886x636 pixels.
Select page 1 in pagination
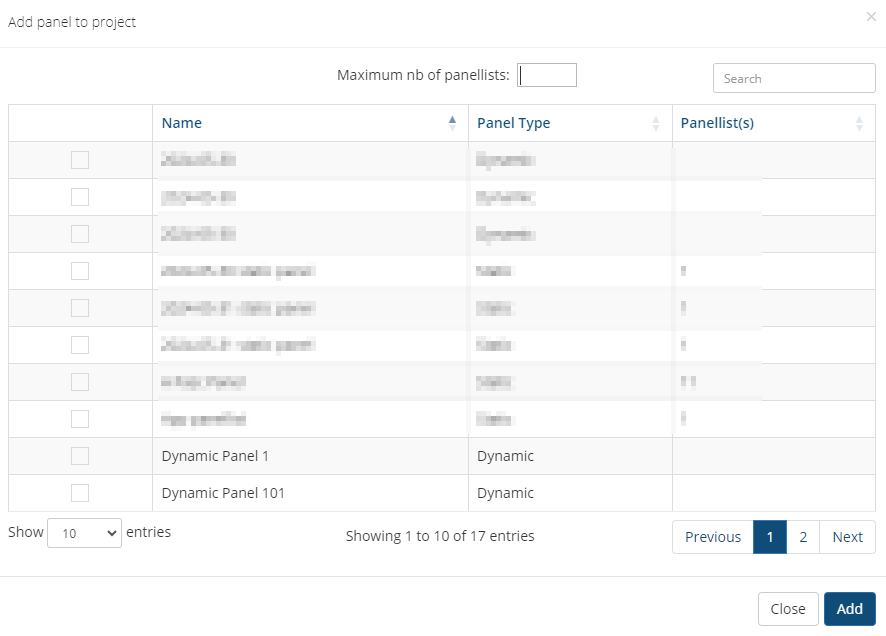(769, 537)
